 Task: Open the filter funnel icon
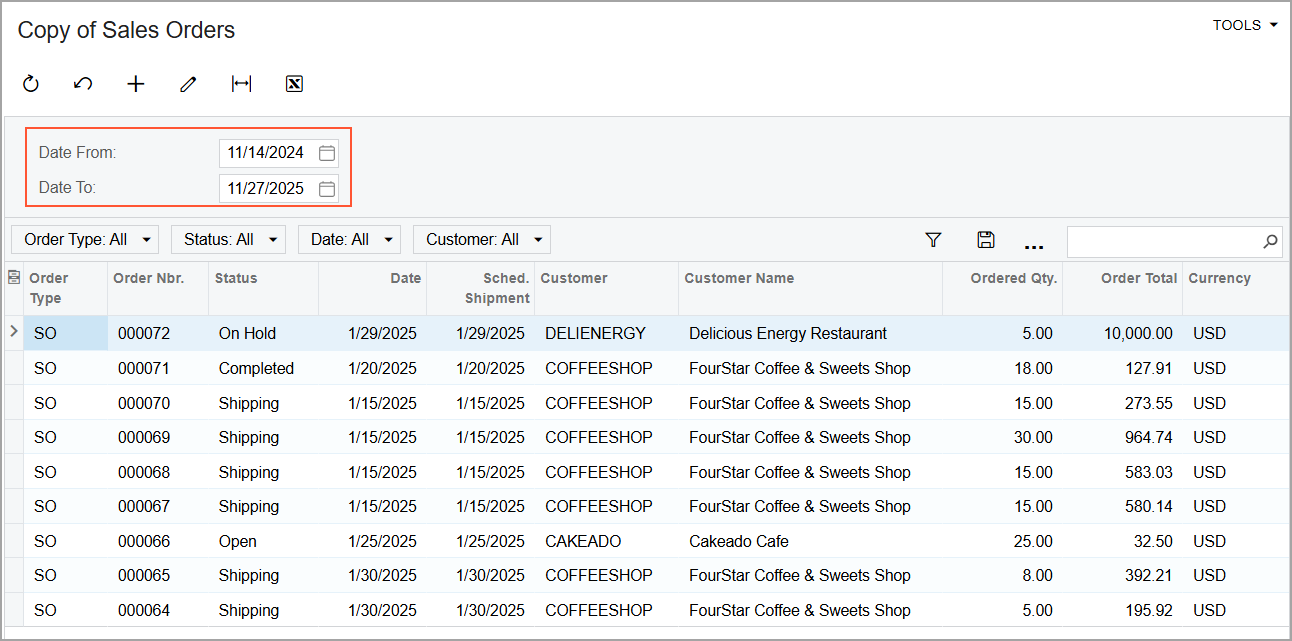click(x=933, y=240)
